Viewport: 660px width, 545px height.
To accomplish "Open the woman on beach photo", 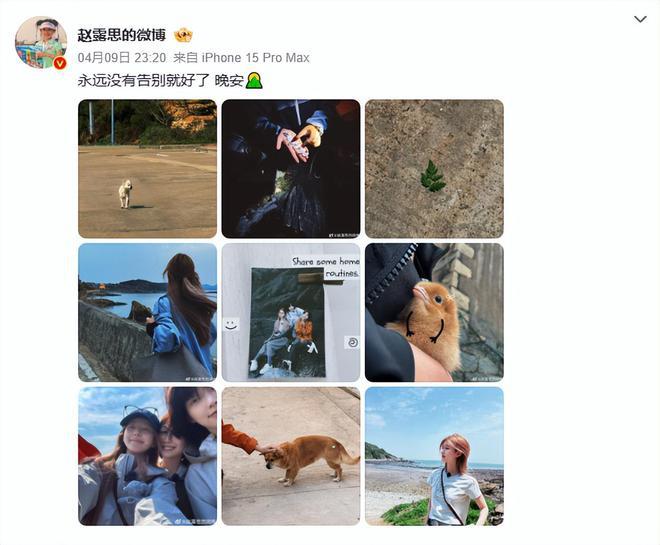I will click(434, 456).
